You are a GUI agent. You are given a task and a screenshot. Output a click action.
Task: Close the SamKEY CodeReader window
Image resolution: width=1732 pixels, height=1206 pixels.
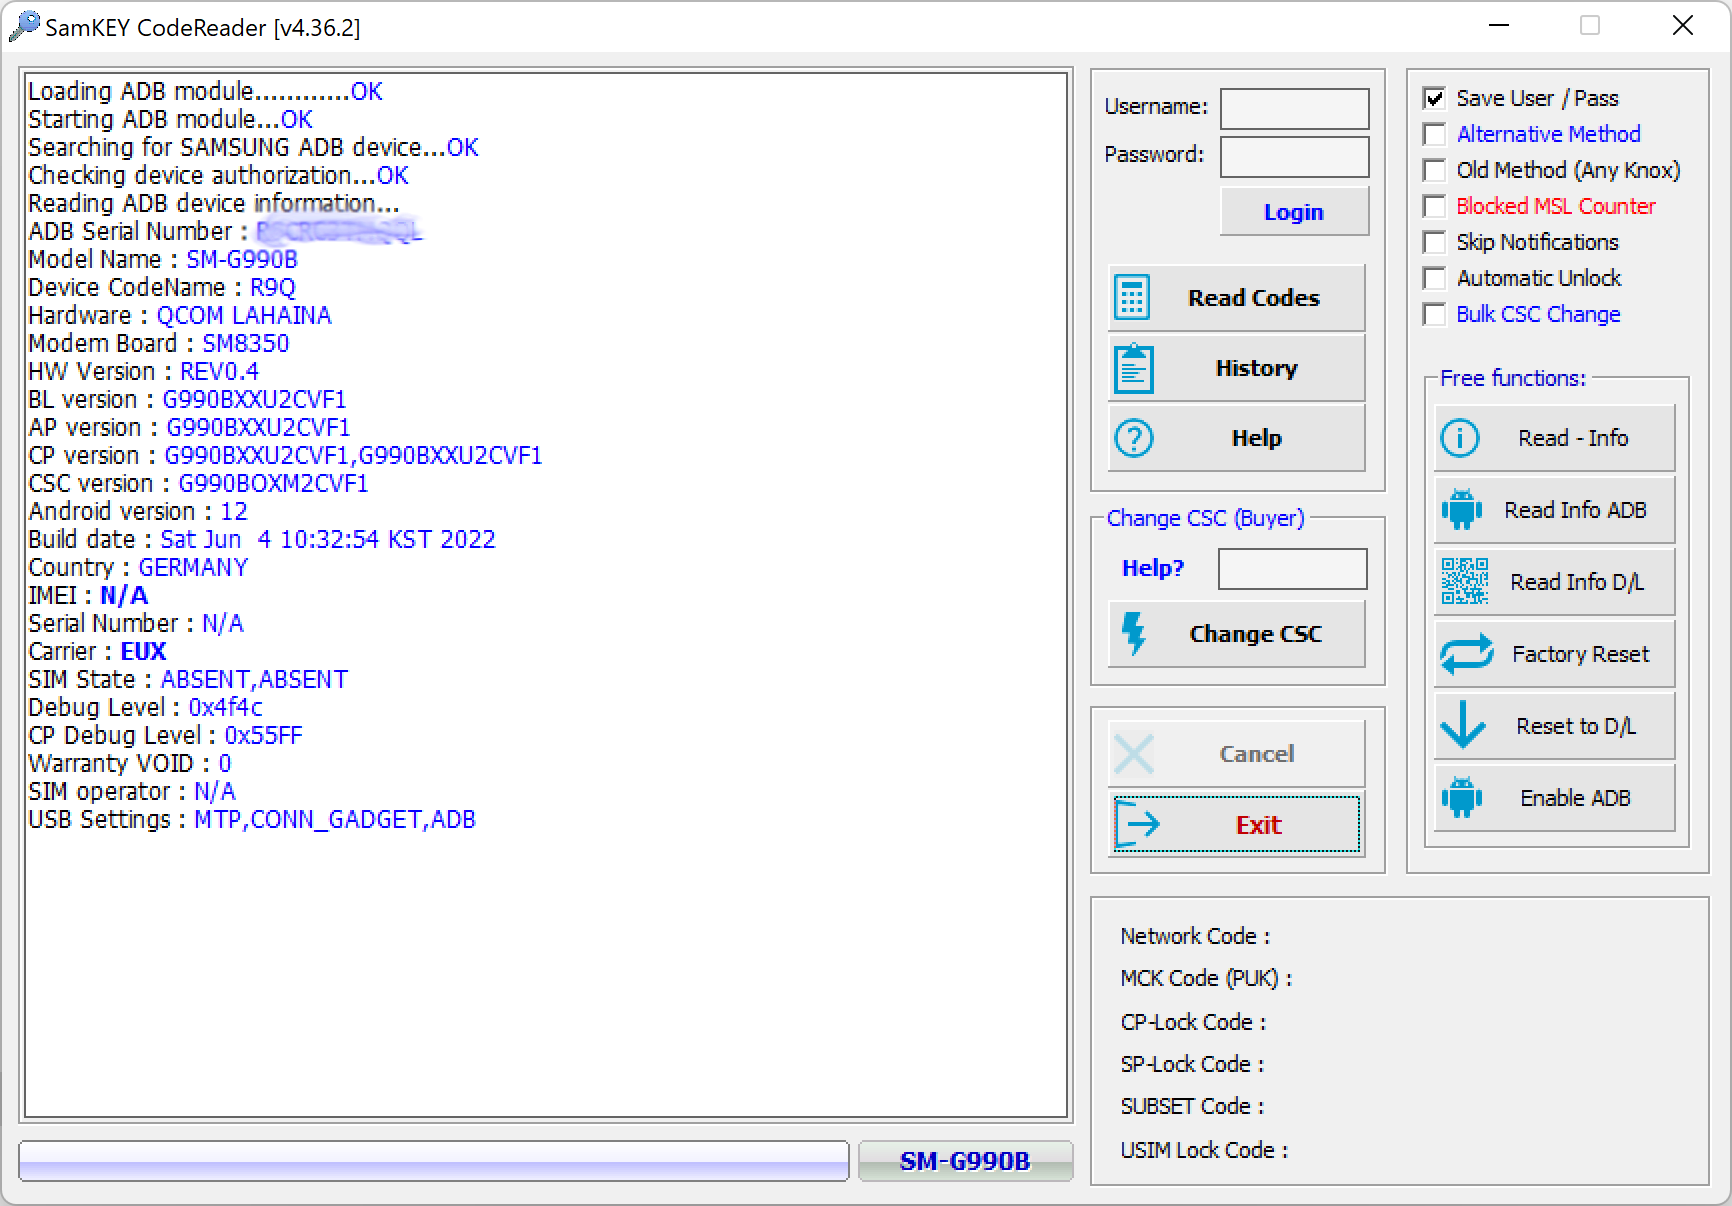pyautogui.click(x=1683, y=26)
